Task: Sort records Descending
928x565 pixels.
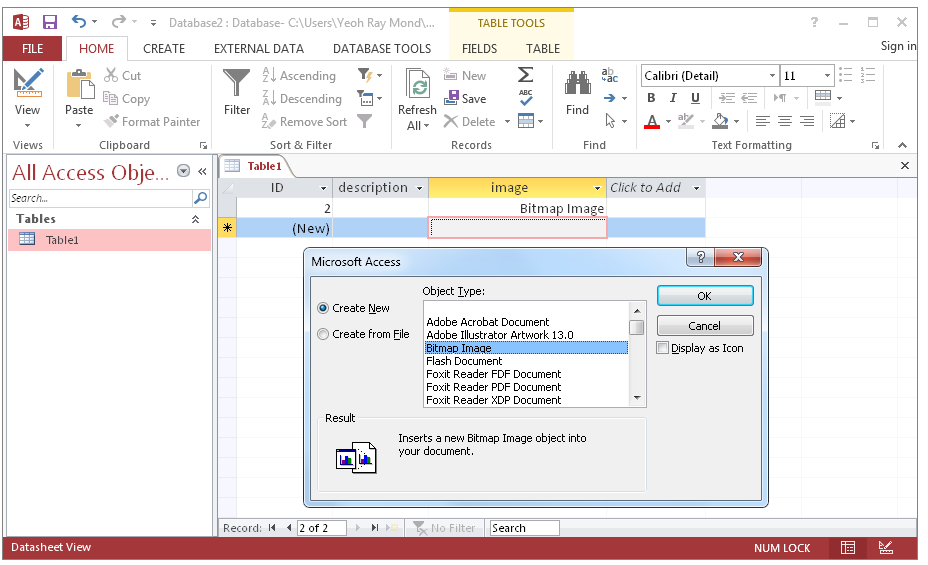Action: click(302, 99)
